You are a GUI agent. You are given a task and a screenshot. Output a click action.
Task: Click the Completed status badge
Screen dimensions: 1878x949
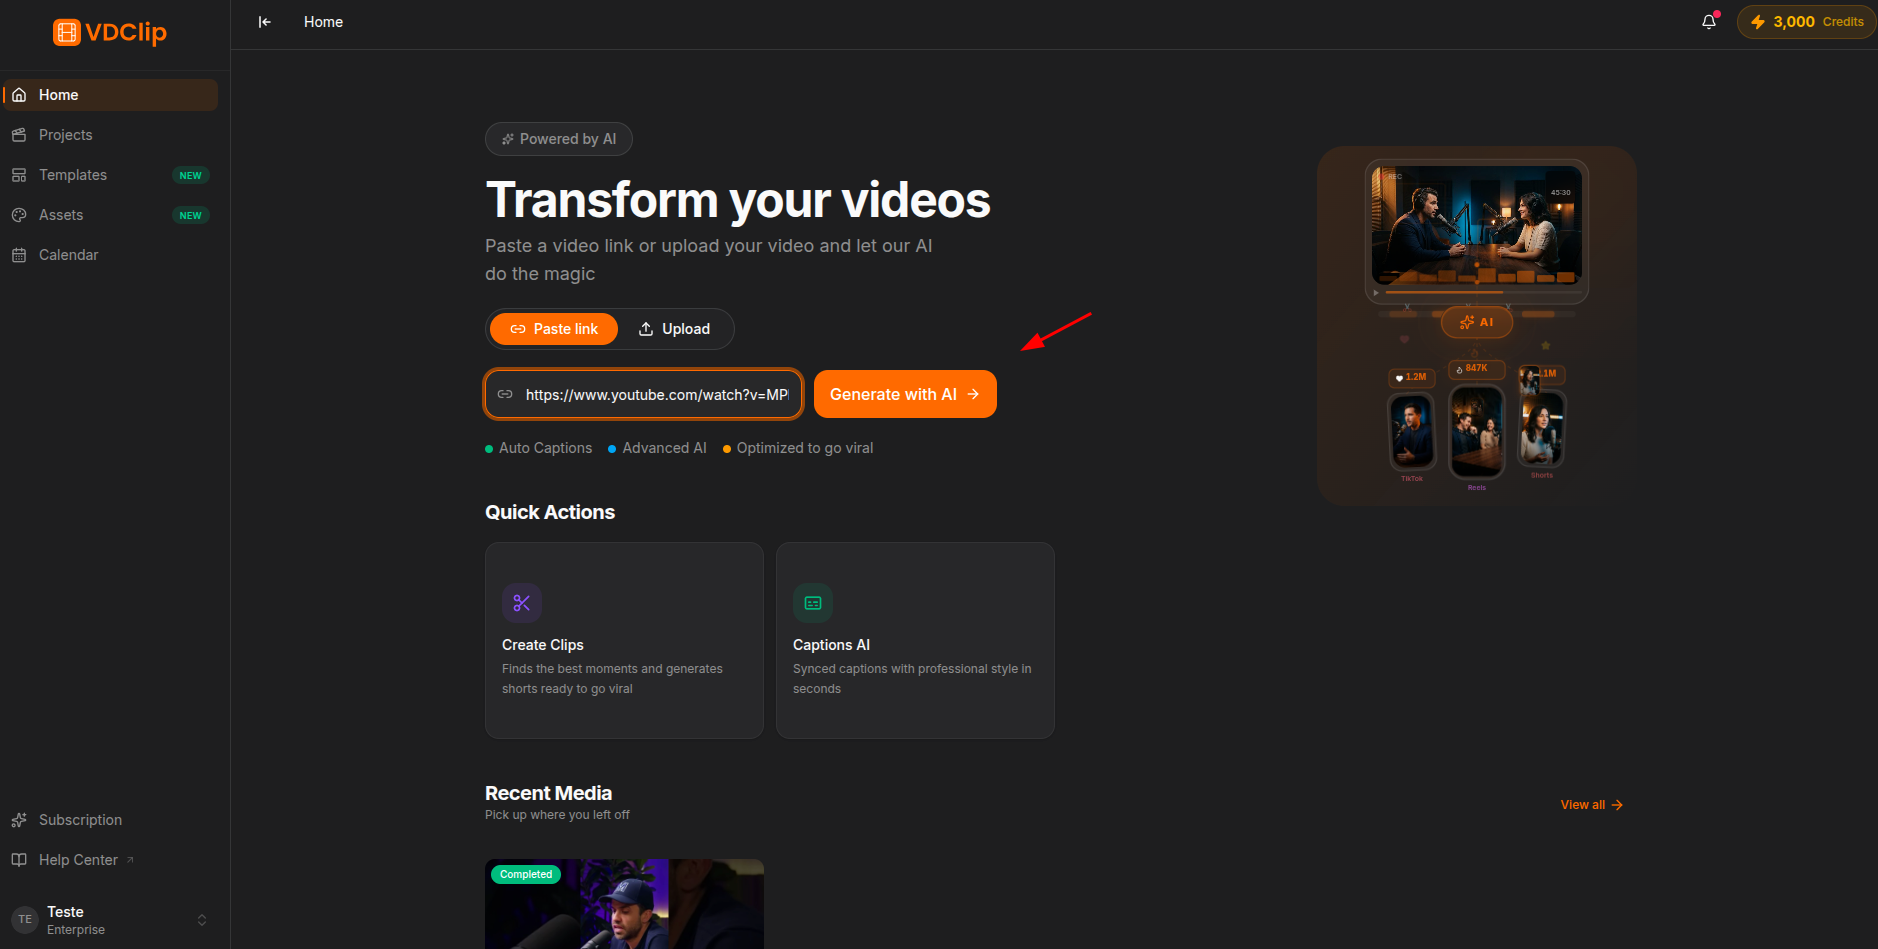[x=526, y=875]
